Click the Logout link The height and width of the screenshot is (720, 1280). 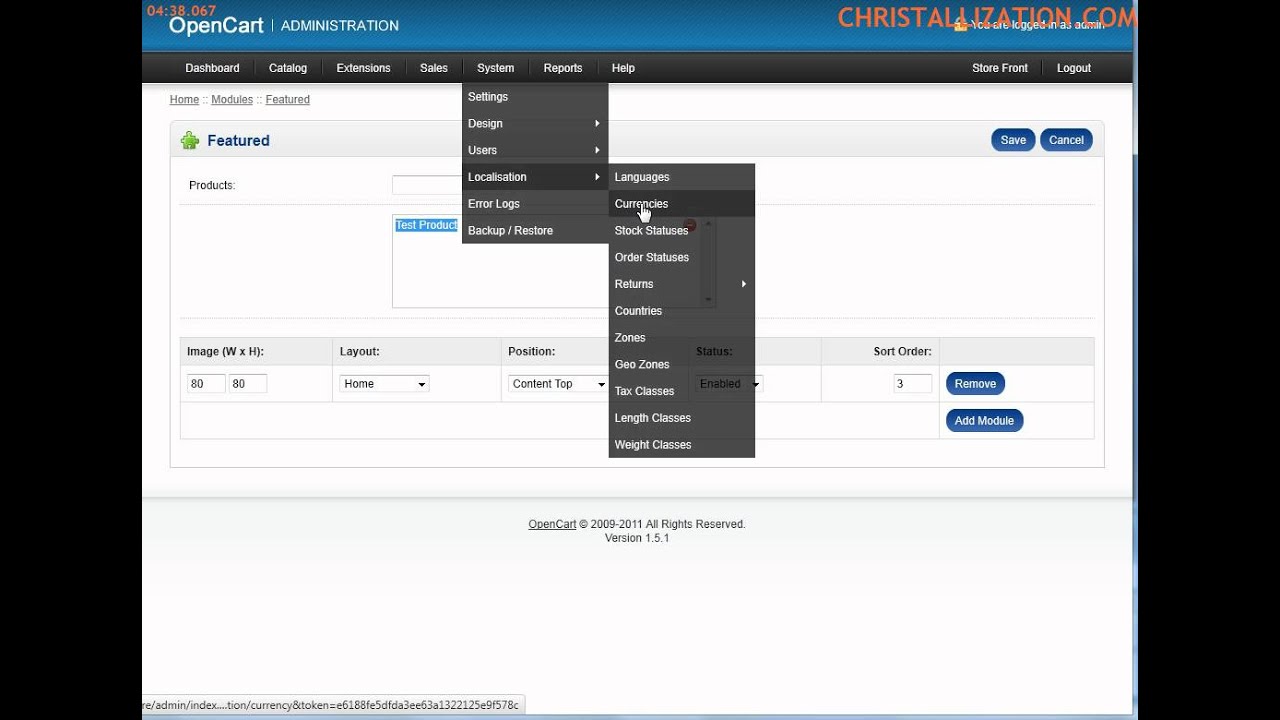[x=1074, y=68]
